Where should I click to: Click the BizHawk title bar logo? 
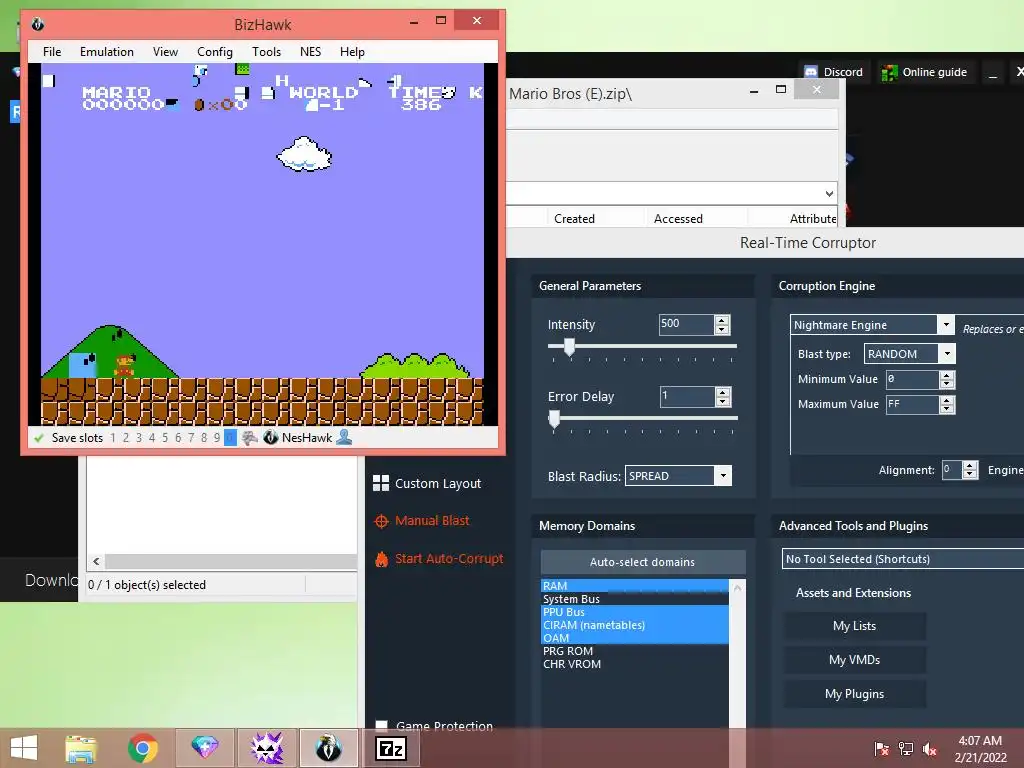click(x=38, y=25)
